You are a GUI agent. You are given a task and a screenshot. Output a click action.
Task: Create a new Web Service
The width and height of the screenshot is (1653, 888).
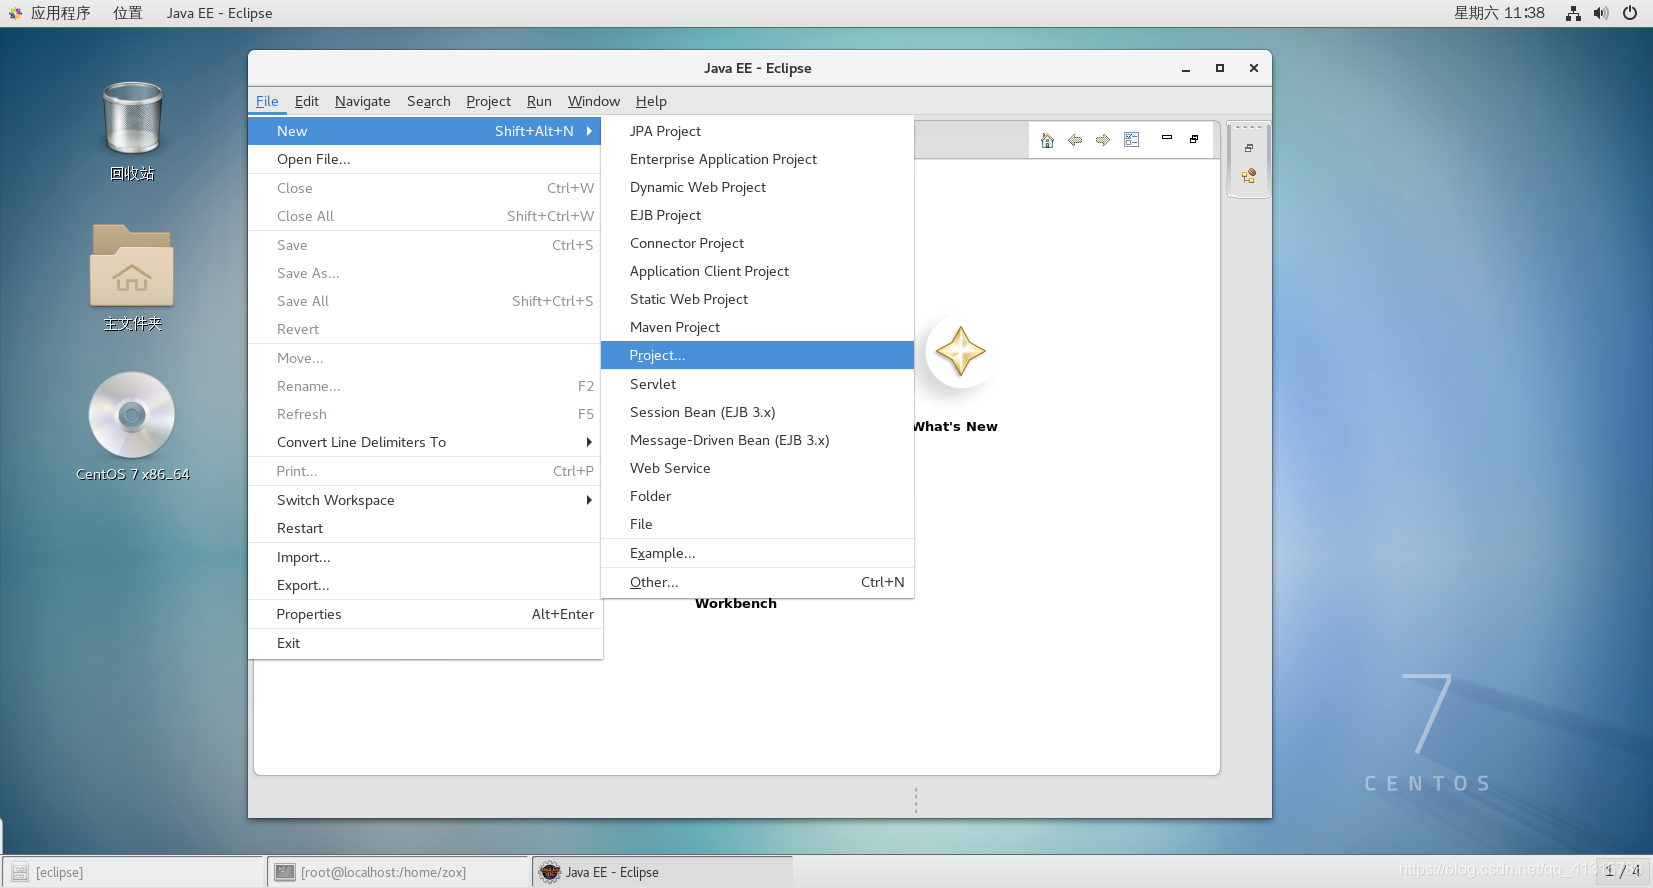757,468
